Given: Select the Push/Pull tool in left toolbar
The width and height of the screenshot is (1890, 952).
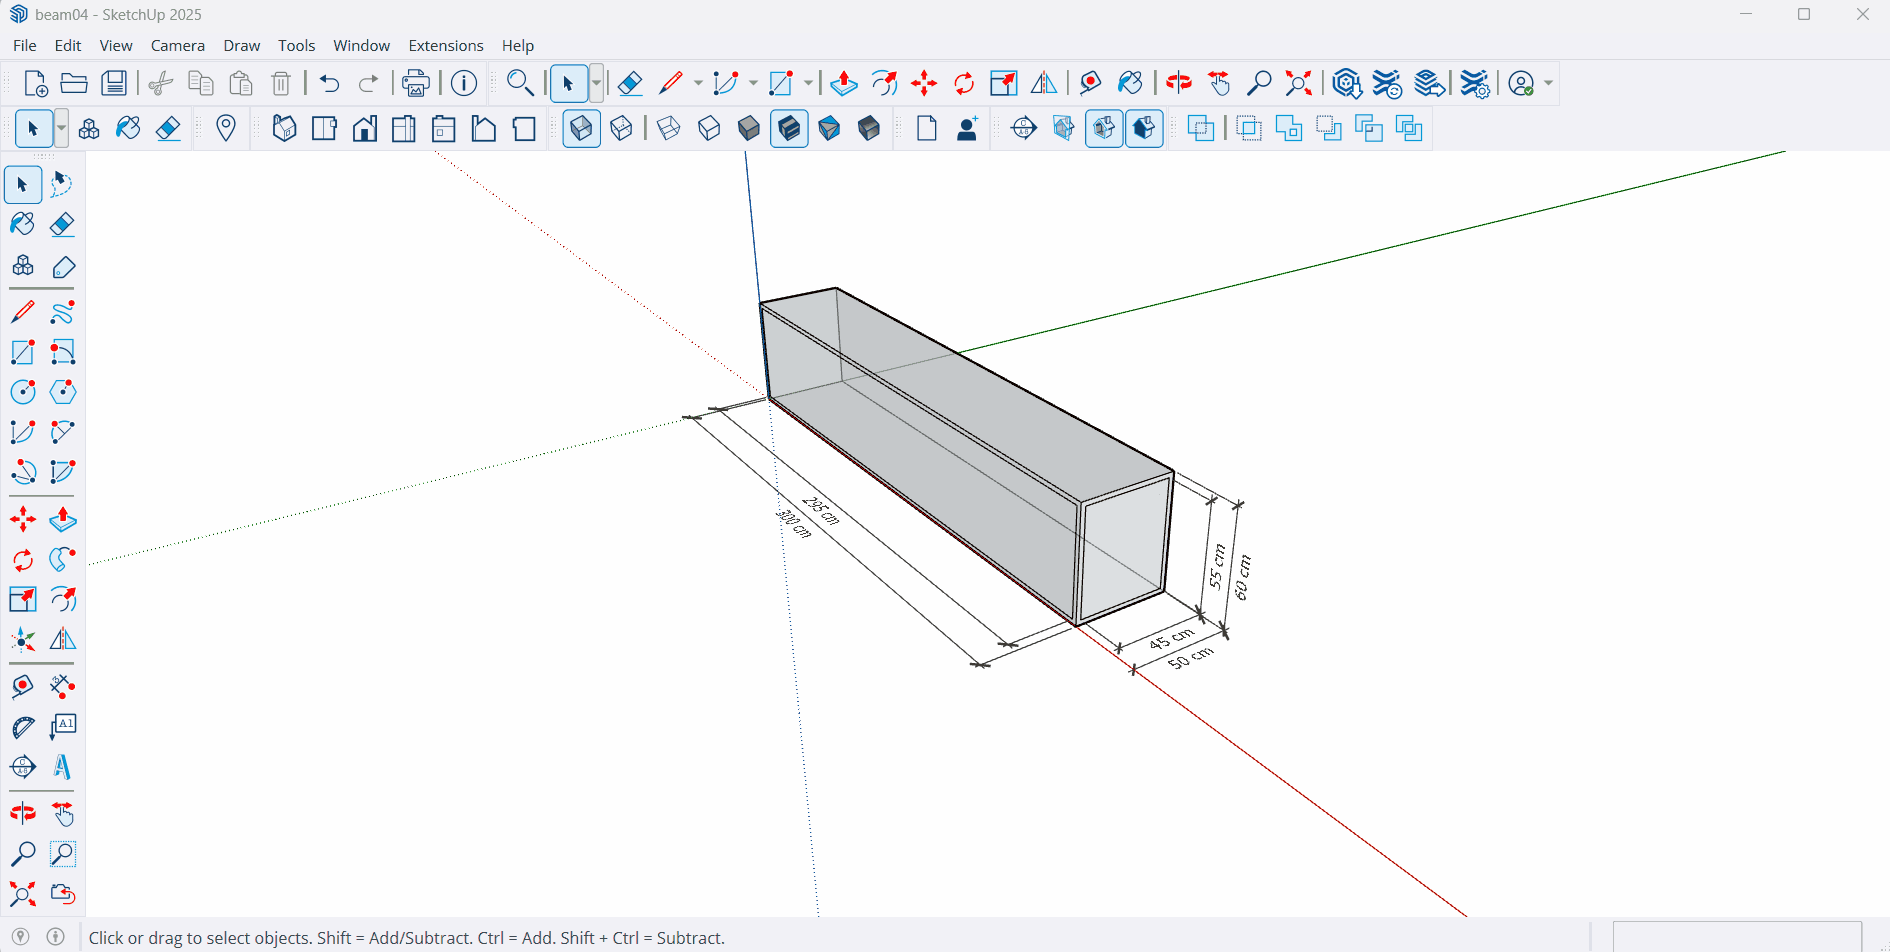Looking at the screenshot, I should pyautogui.click(x=62, y=520).
